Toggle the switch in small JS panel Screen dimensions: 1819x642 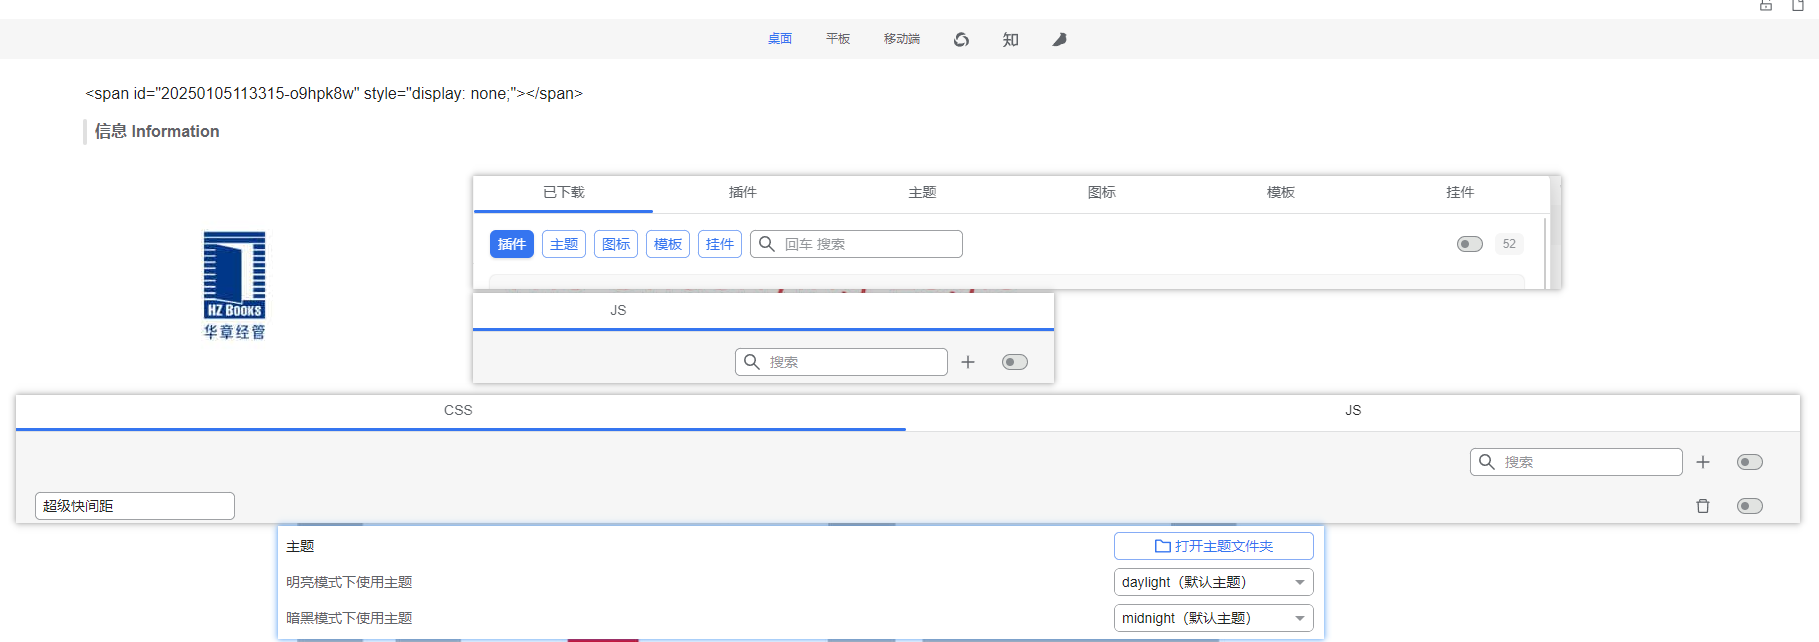(1015, 362)
